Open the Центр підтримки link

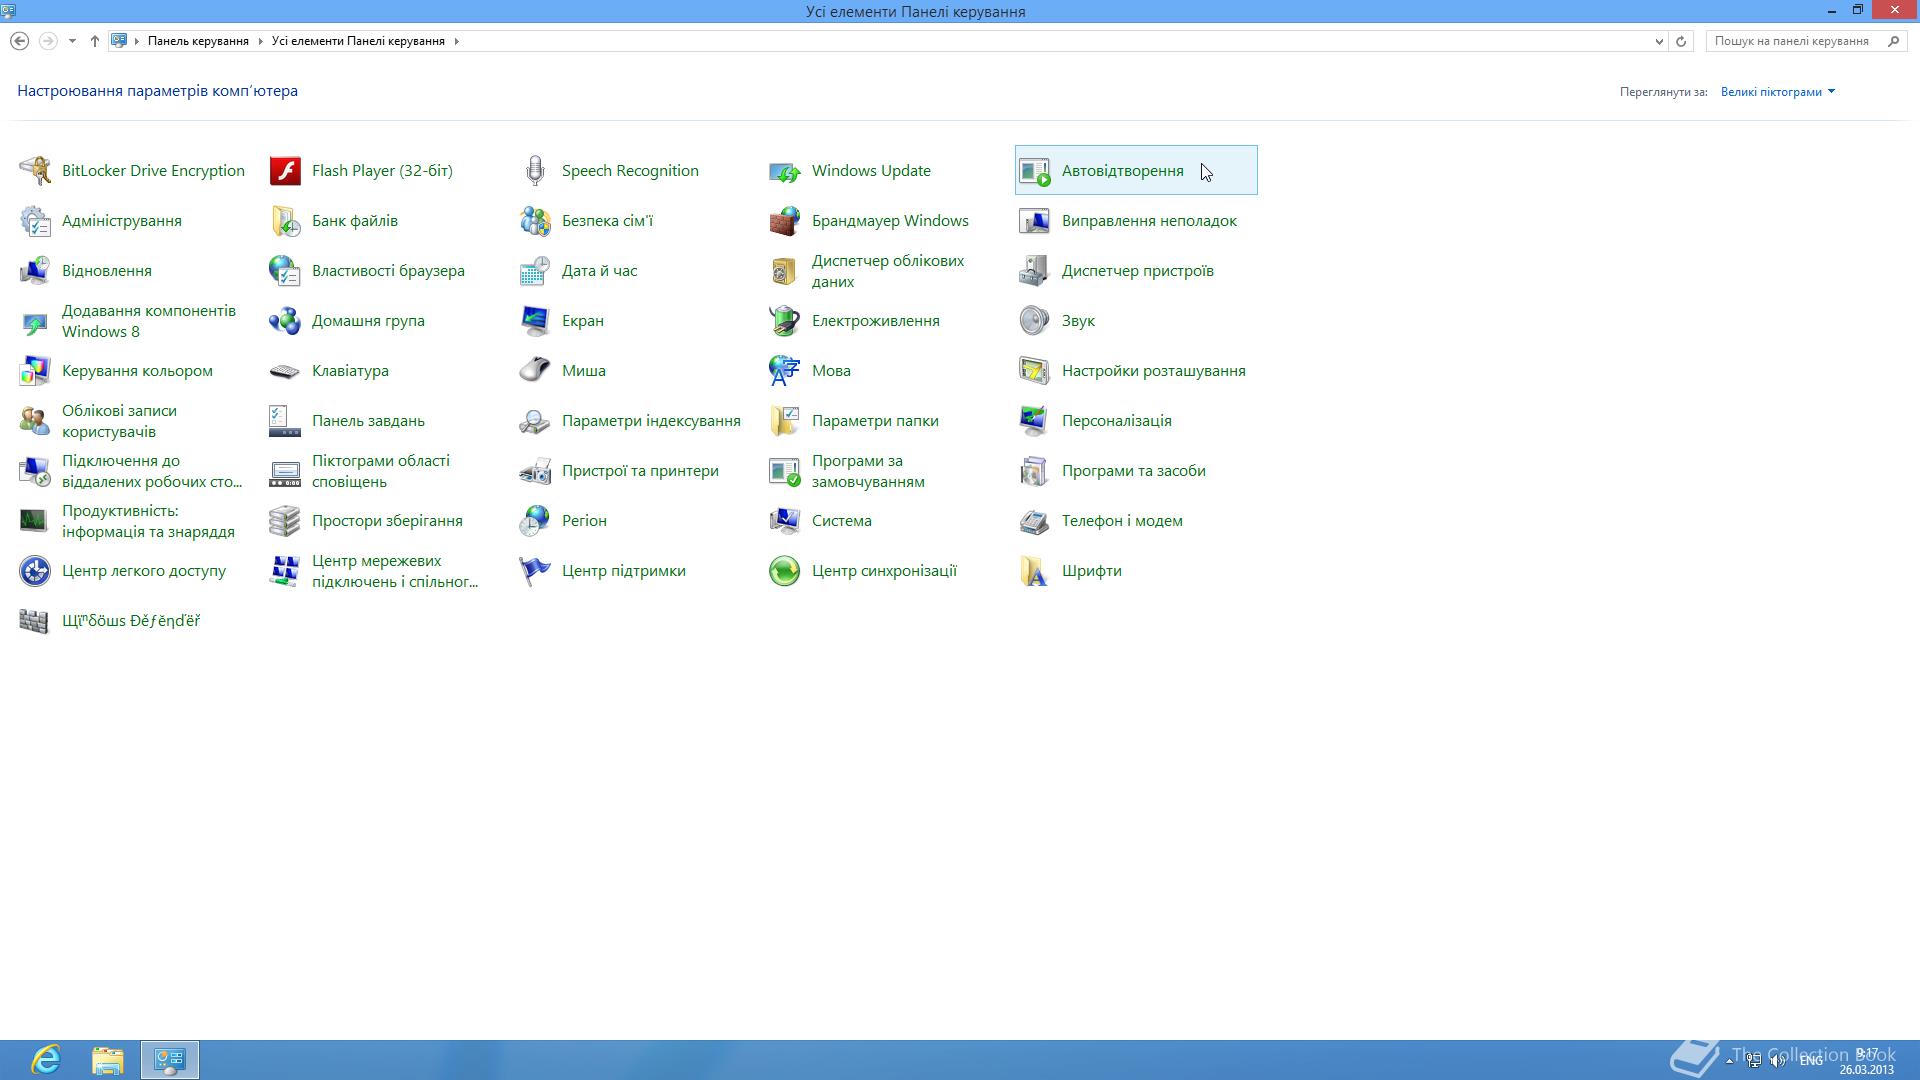click(623, 571)
